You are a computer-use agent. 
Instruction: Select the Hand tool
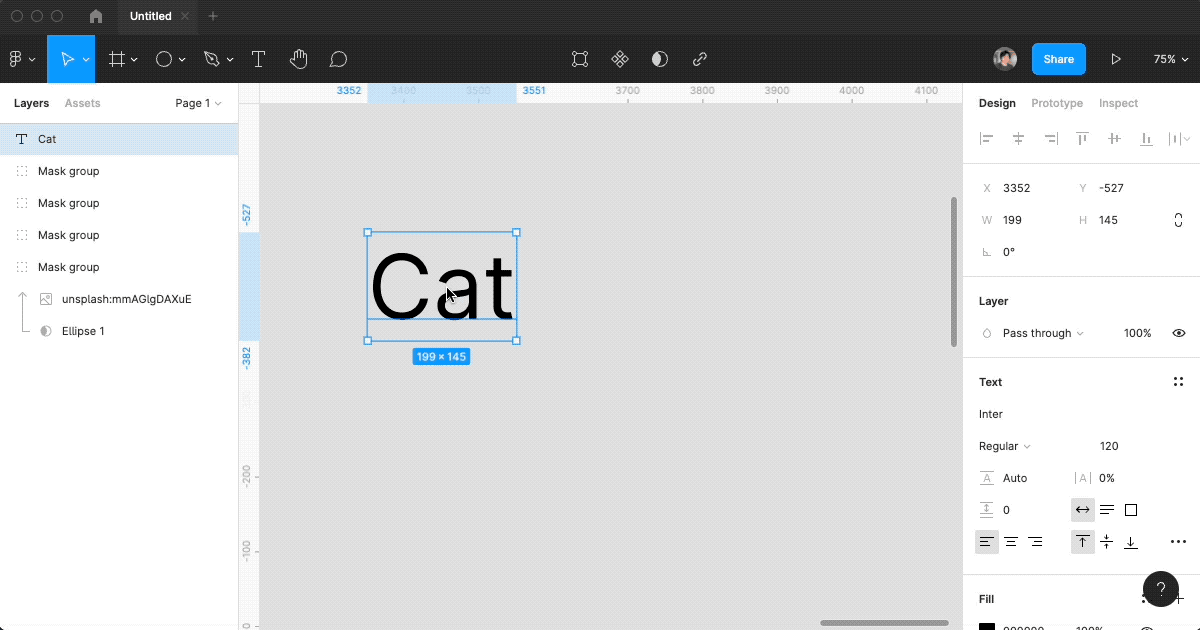[298, 59]
